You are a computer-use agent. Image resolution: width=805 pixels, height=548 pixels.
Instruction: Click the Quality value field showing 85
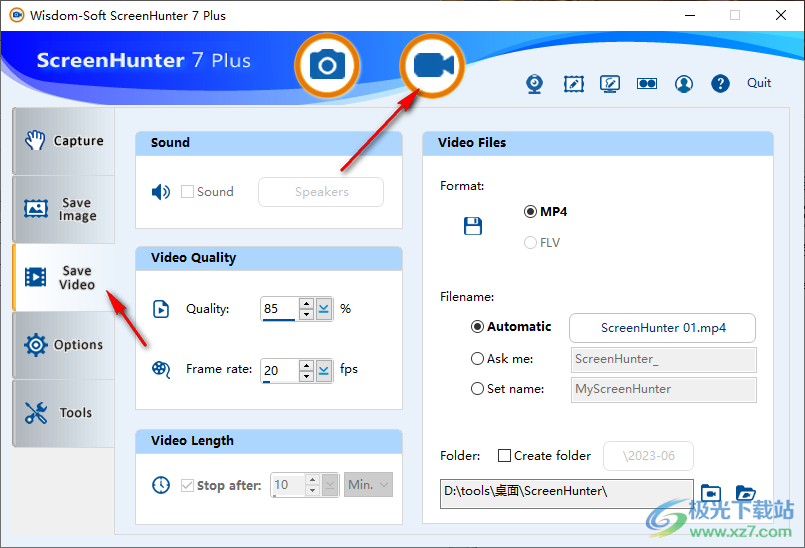pos(279,309)
